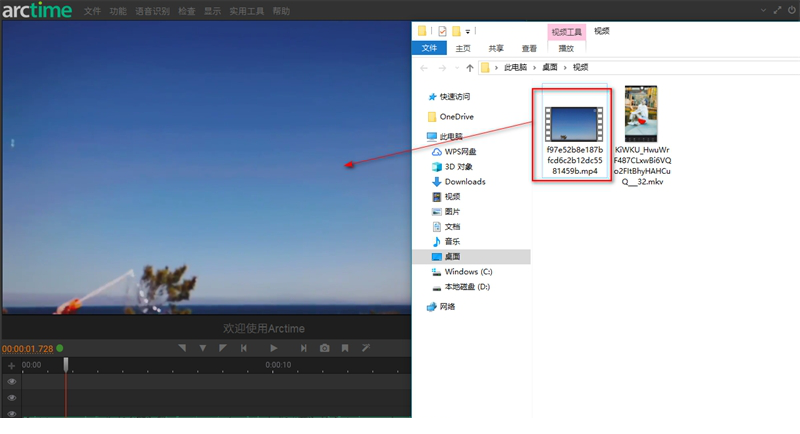This screenshot has height=434, width=800.
Task: Open the 语音识别 menu
Action: pos(152,11)
